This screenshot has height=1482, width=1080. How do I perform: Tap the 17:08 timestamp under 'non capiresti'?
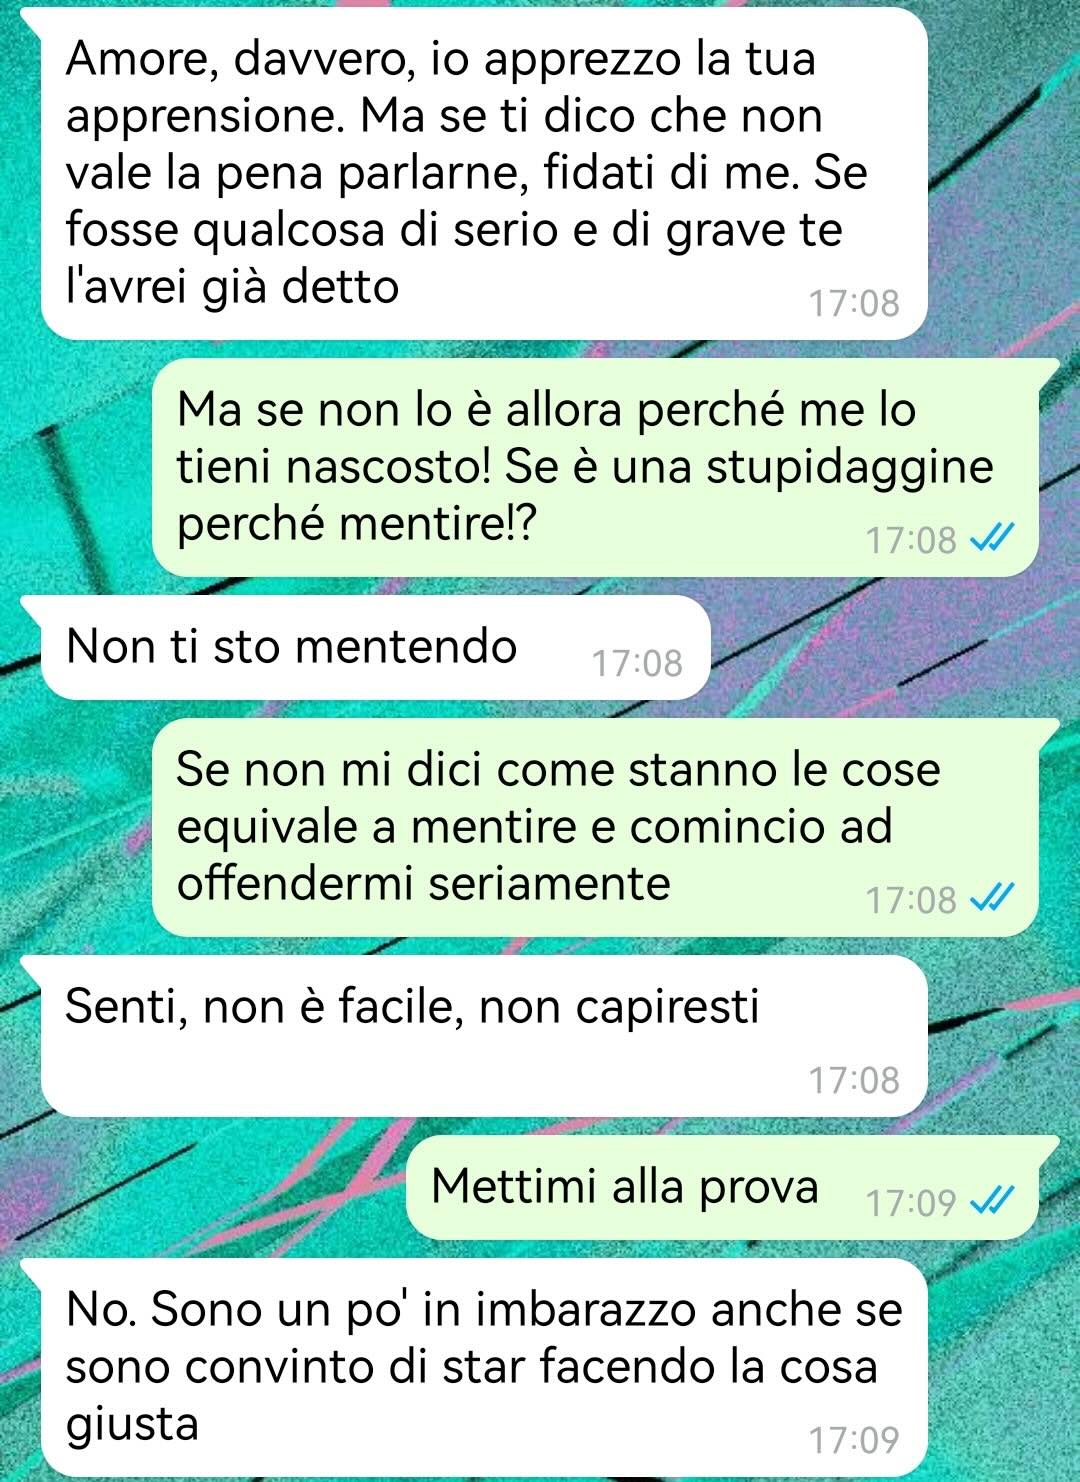coord(854,1080)
